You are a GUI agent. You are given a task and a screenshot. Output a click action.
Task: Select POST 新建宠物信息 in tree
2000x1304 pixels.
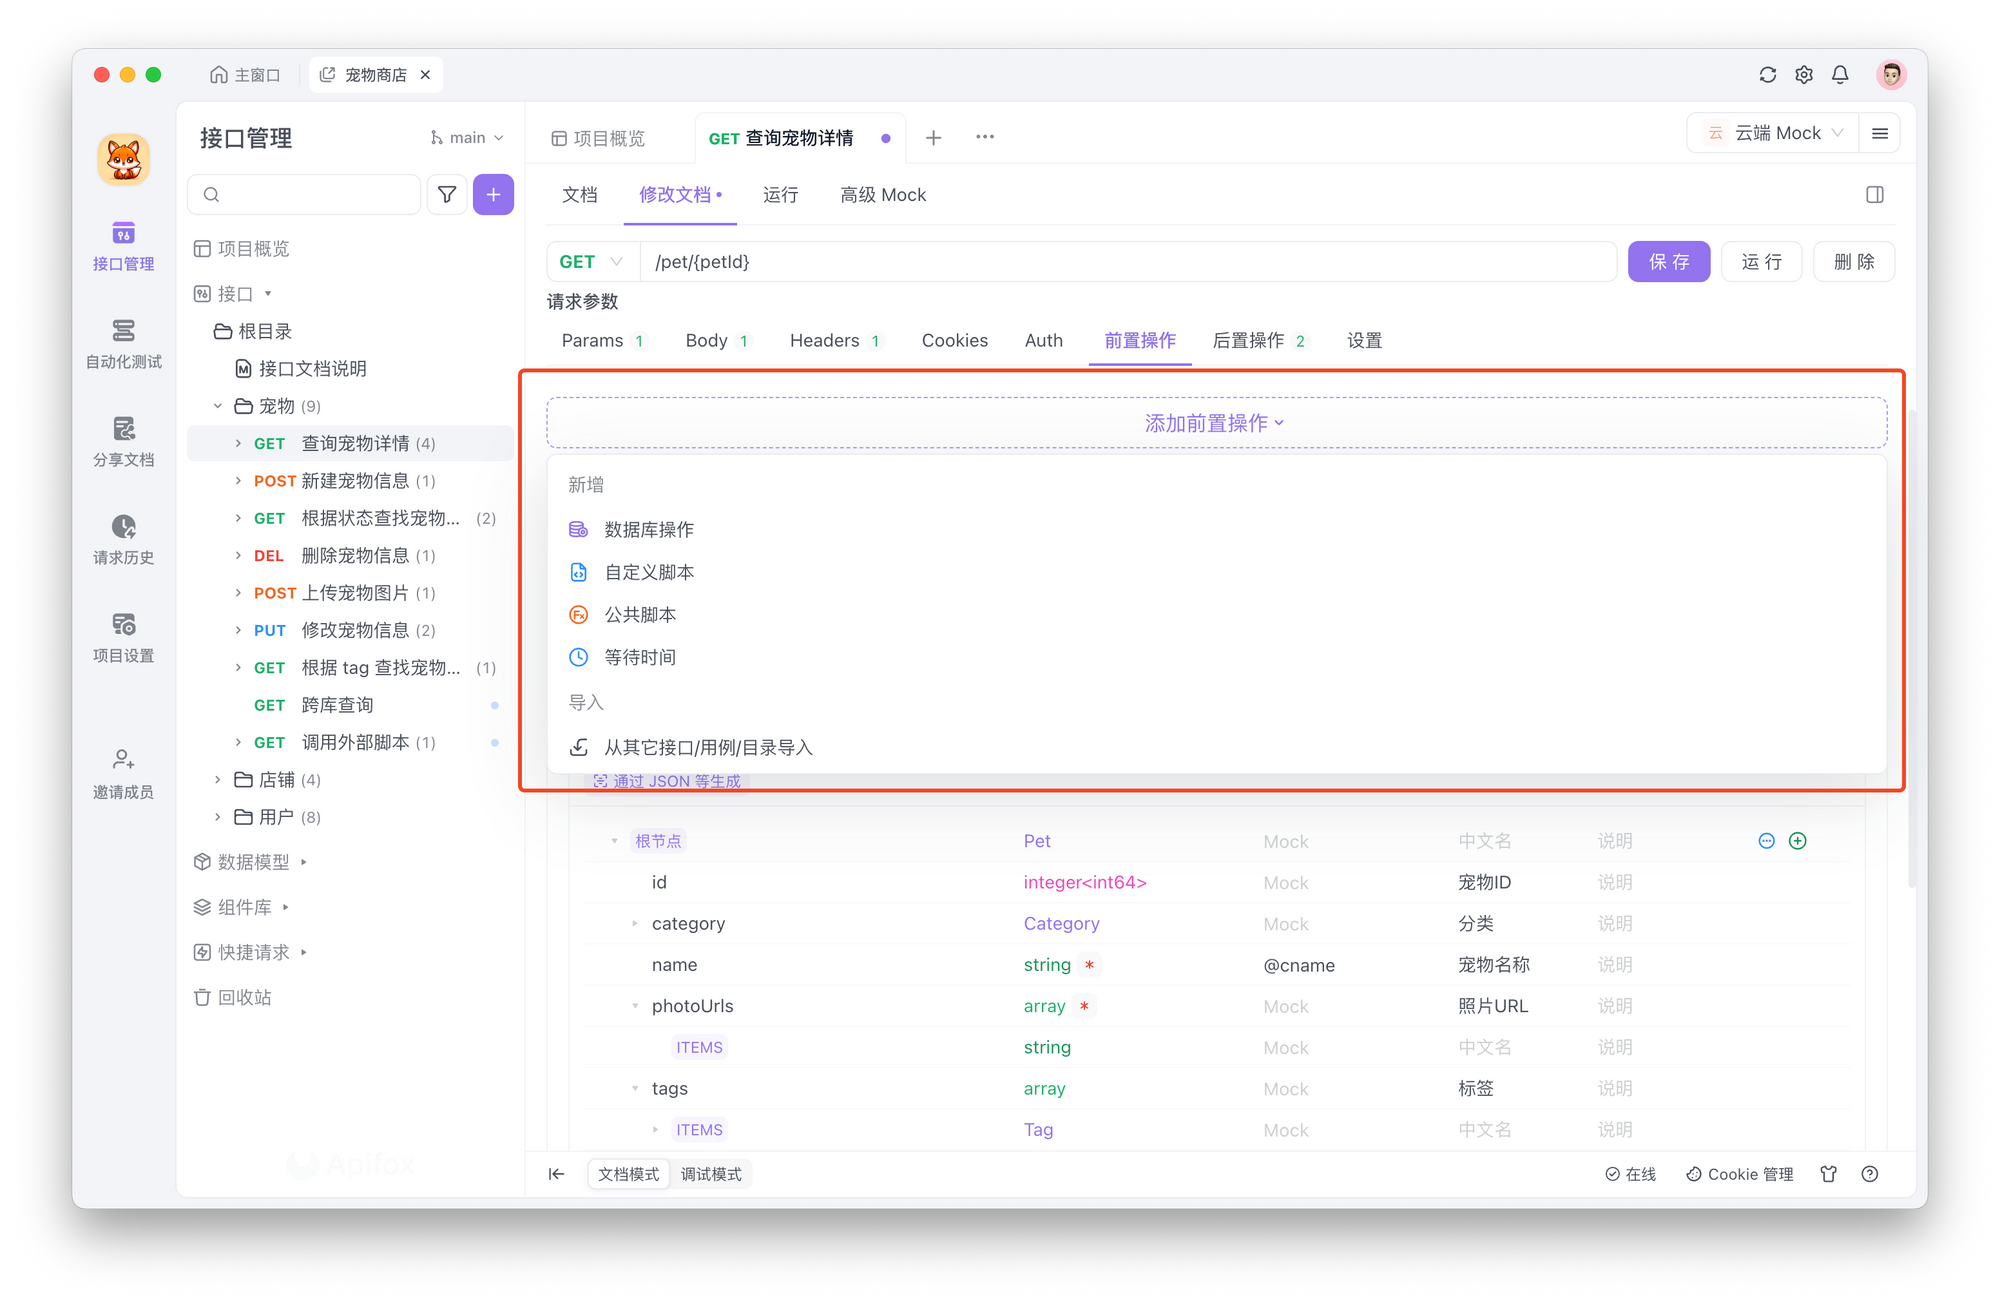pyautogui.click(x=350, y=481)
